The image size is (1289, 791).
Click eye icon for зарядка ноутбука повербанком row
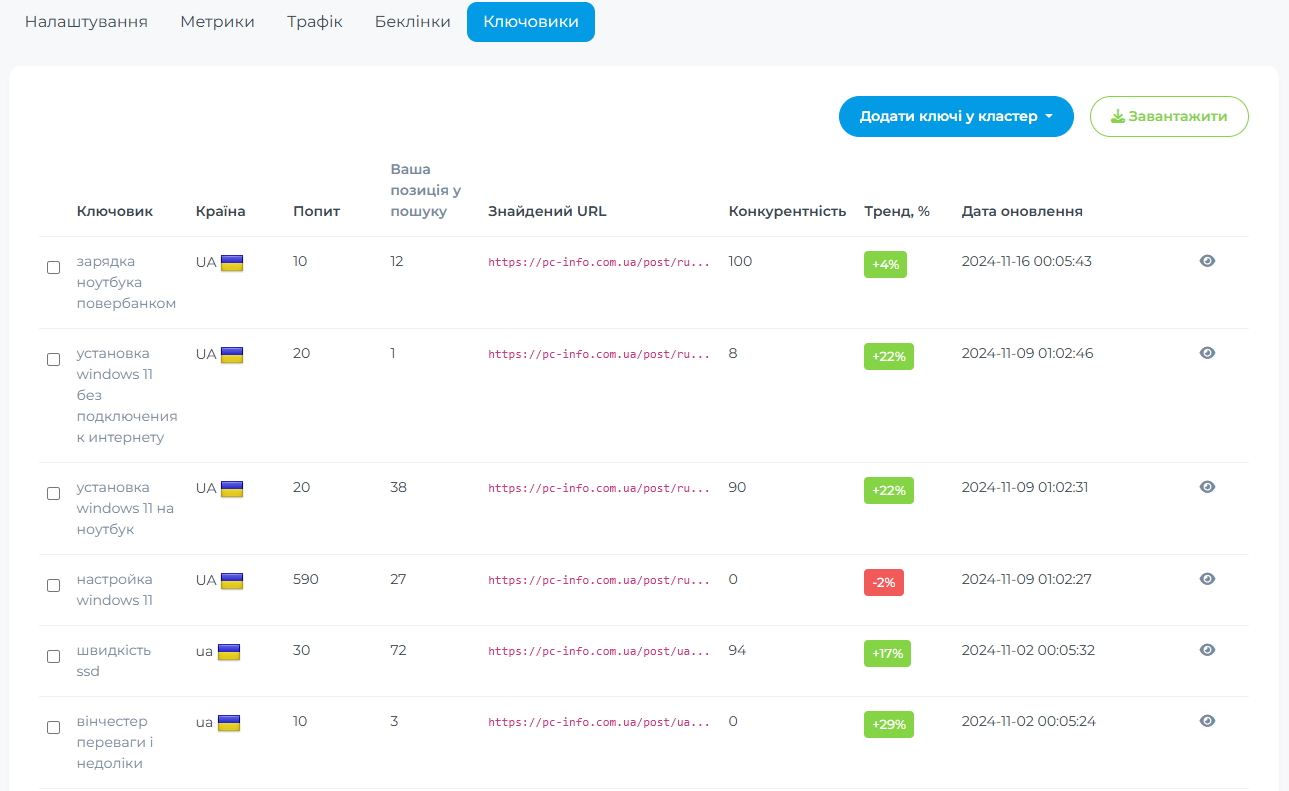[x=1207, y=261]
